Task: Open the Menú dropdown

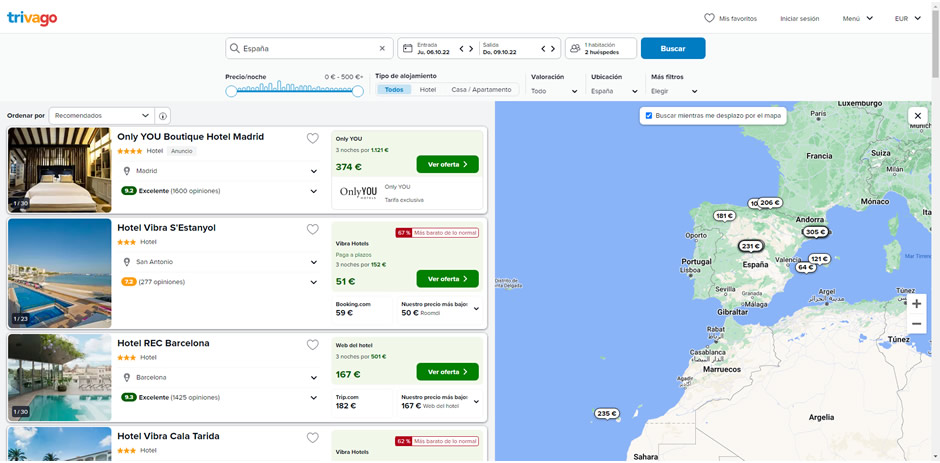Action: coord(857,19)
